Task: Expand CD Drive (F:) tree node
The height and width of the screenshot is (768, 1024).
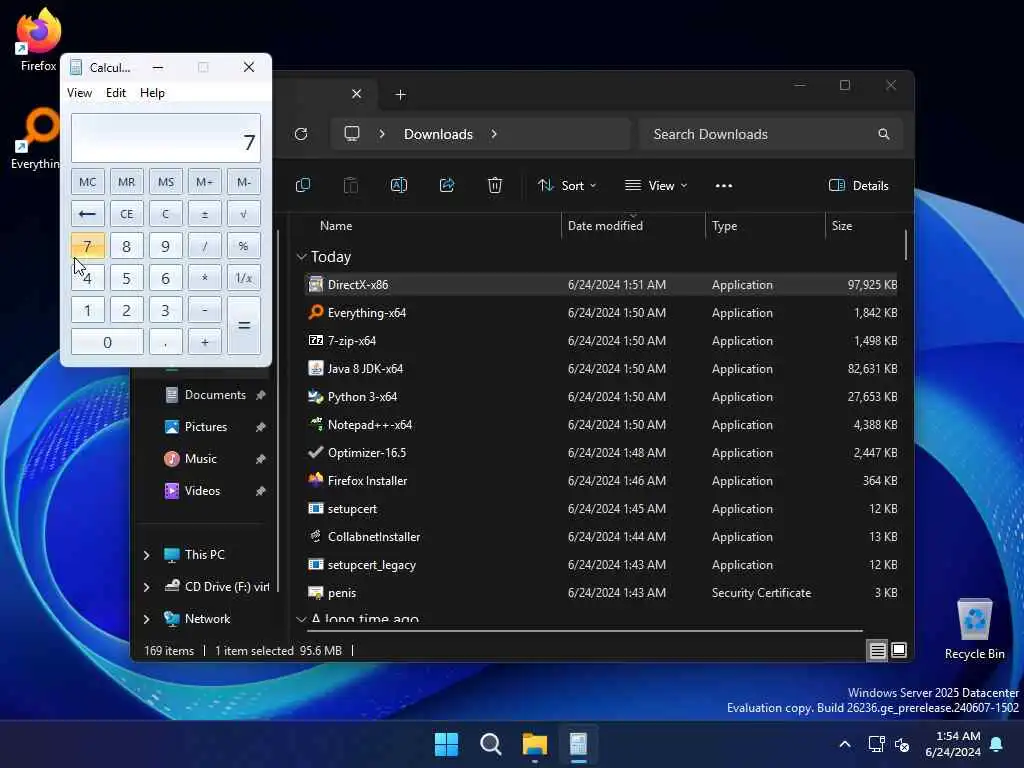Action: point(146,587)
